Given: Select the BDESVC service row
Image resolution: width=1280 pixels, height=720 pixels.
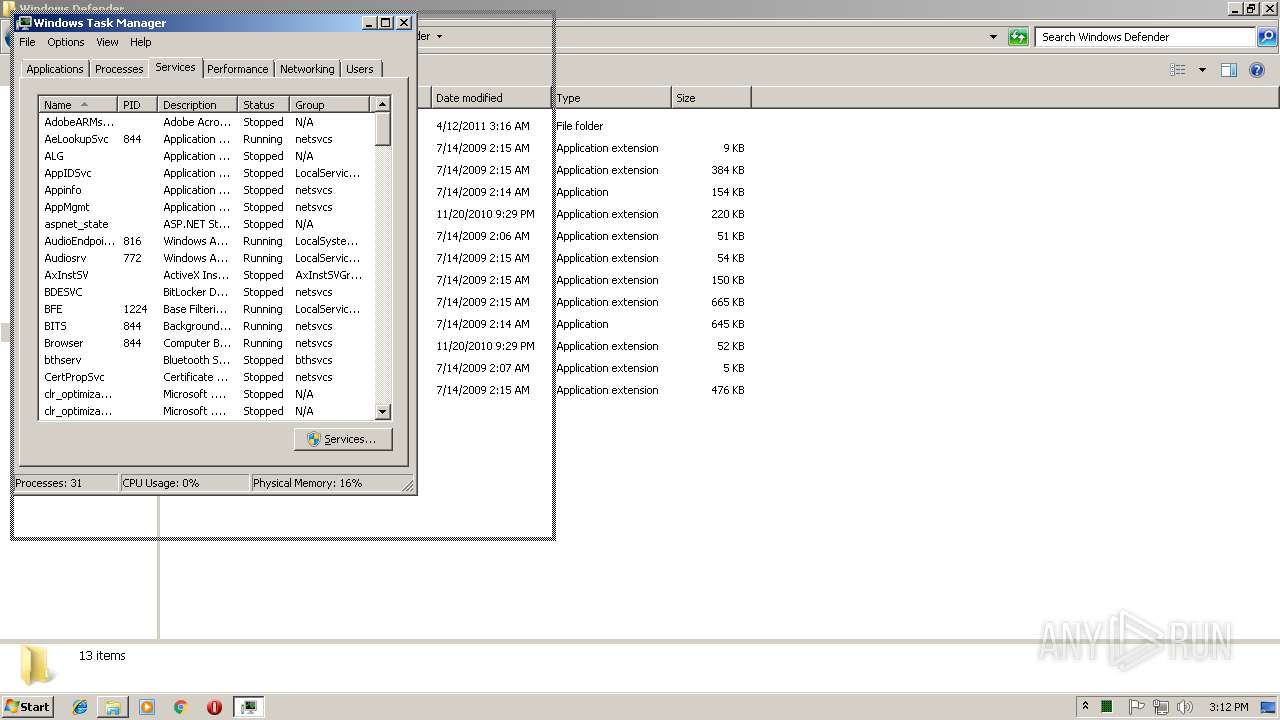Looking at the screenshot, I should (x=206, y=292).
